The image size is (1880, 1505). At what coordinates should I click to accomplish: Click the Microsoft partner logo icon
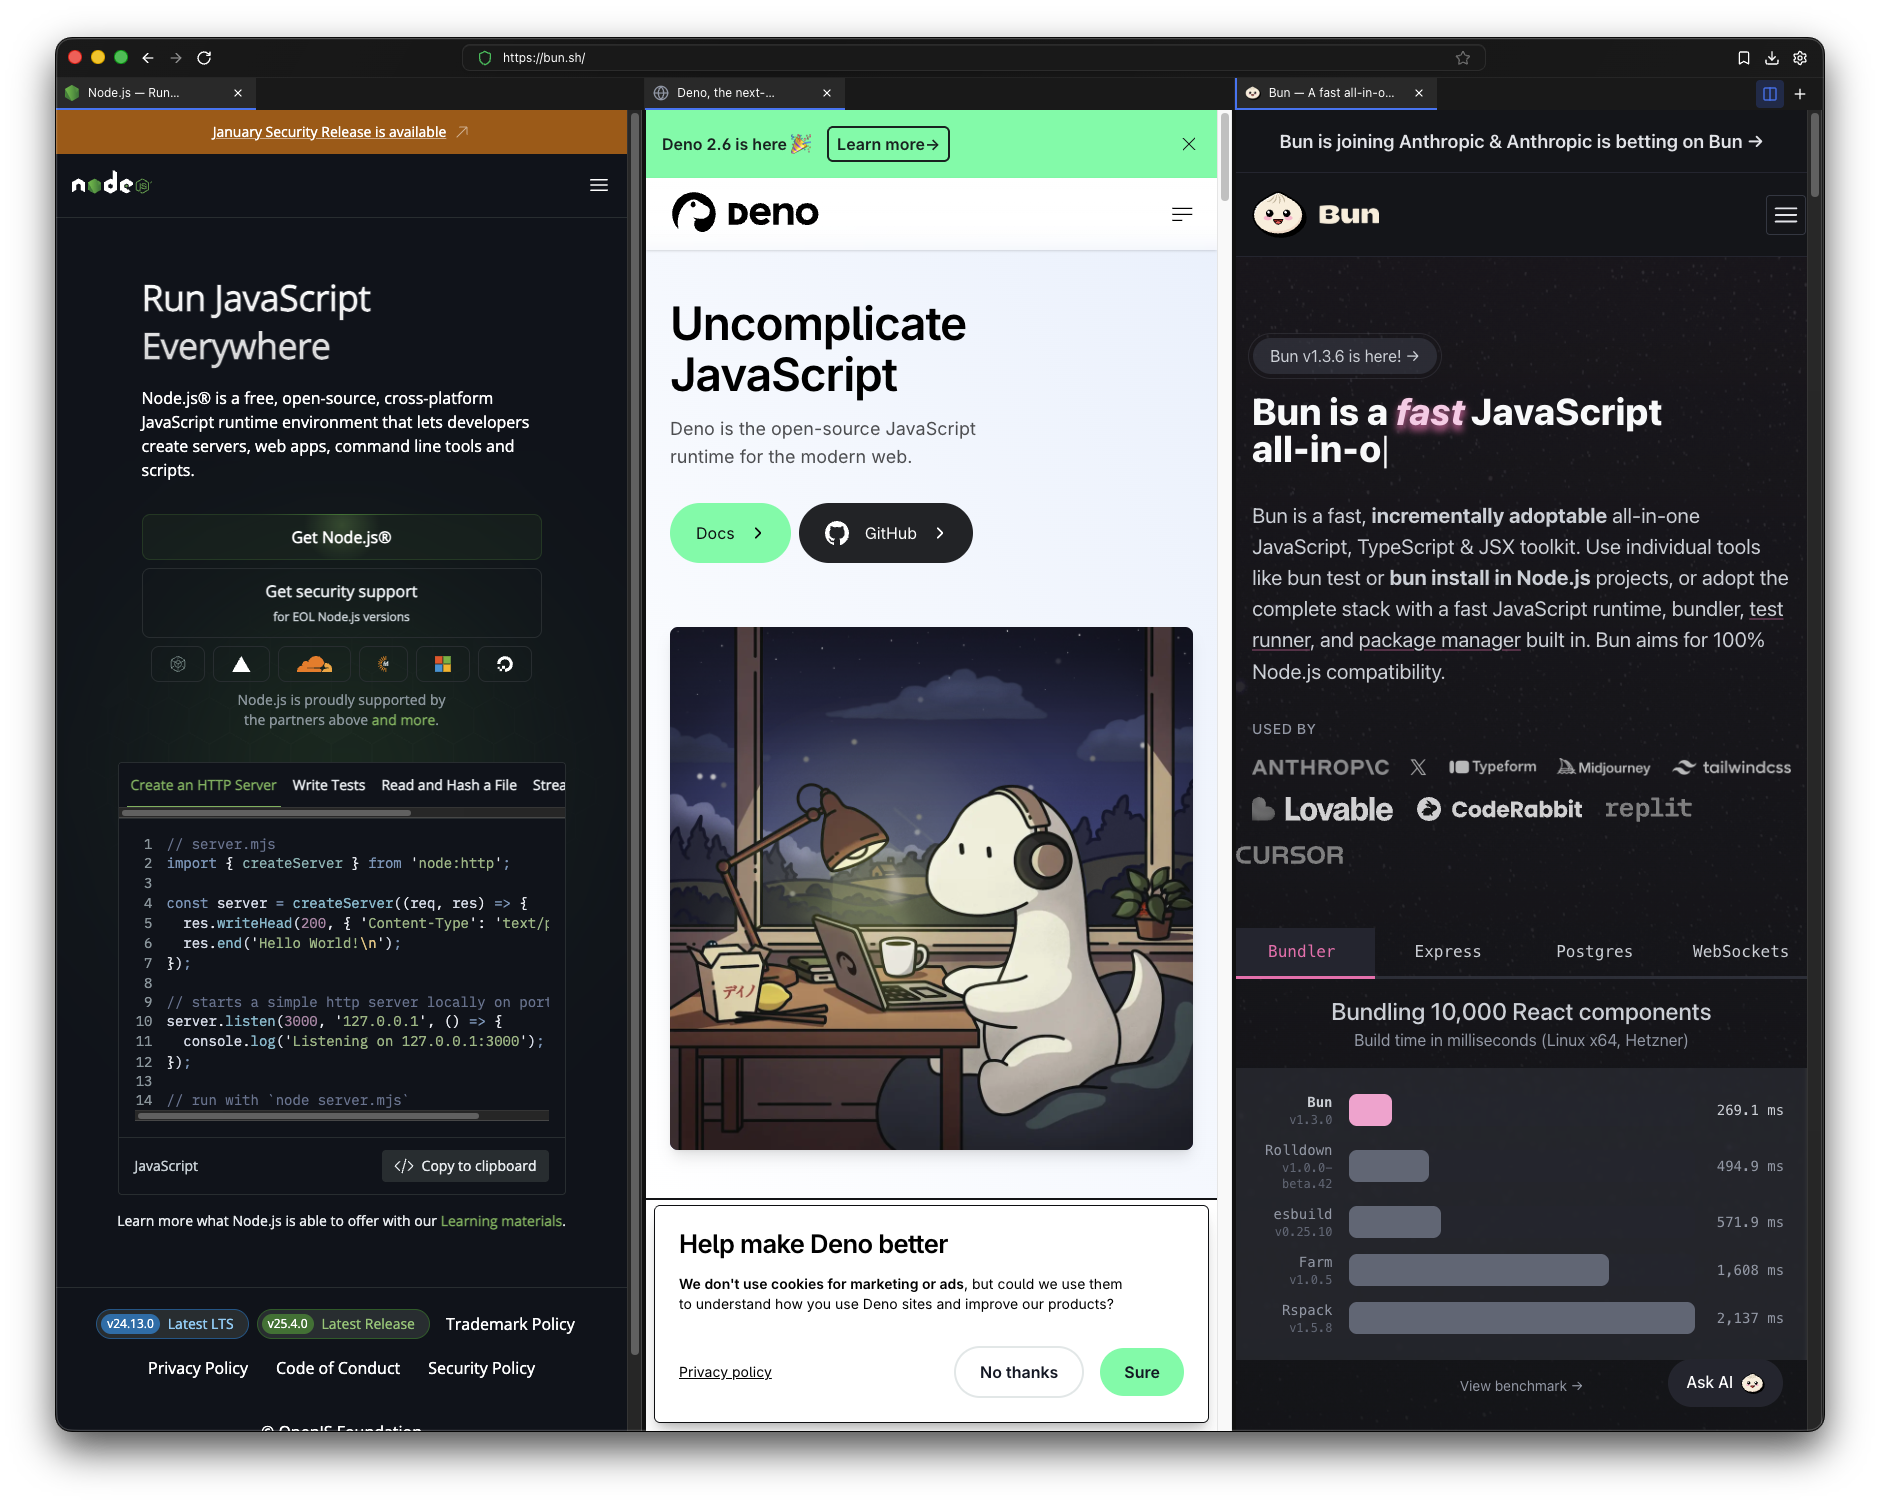coord(443,664)
